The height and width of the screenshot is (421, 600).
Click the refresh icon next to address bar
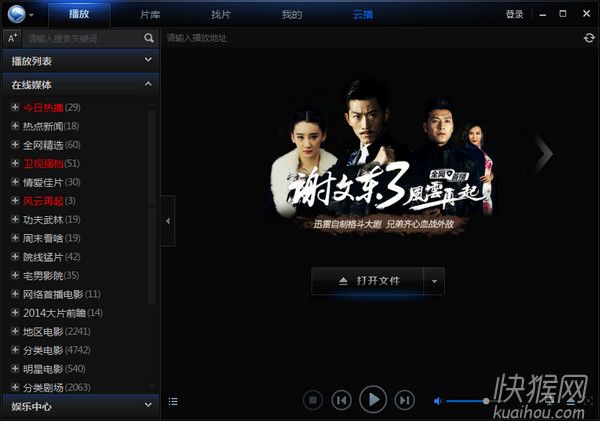(589, 38)
